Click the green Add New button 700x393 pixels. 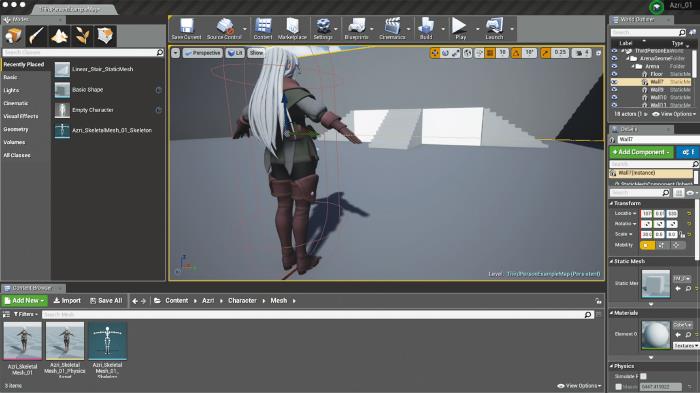(25, 301)
